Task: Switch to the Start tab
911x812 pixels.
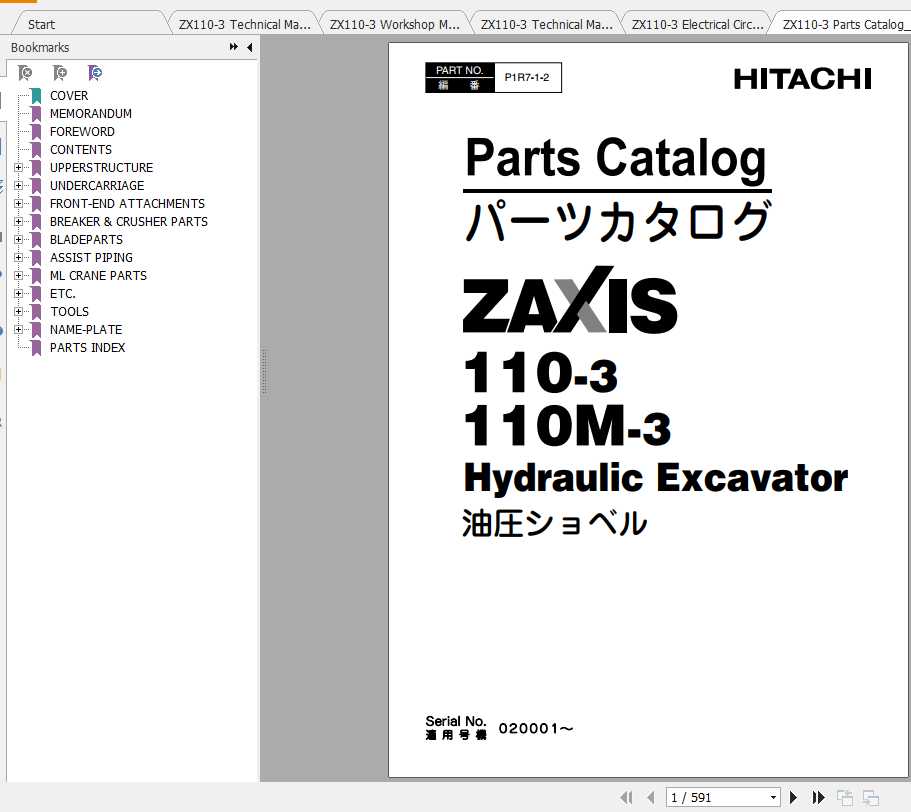Action: (40, 23)
